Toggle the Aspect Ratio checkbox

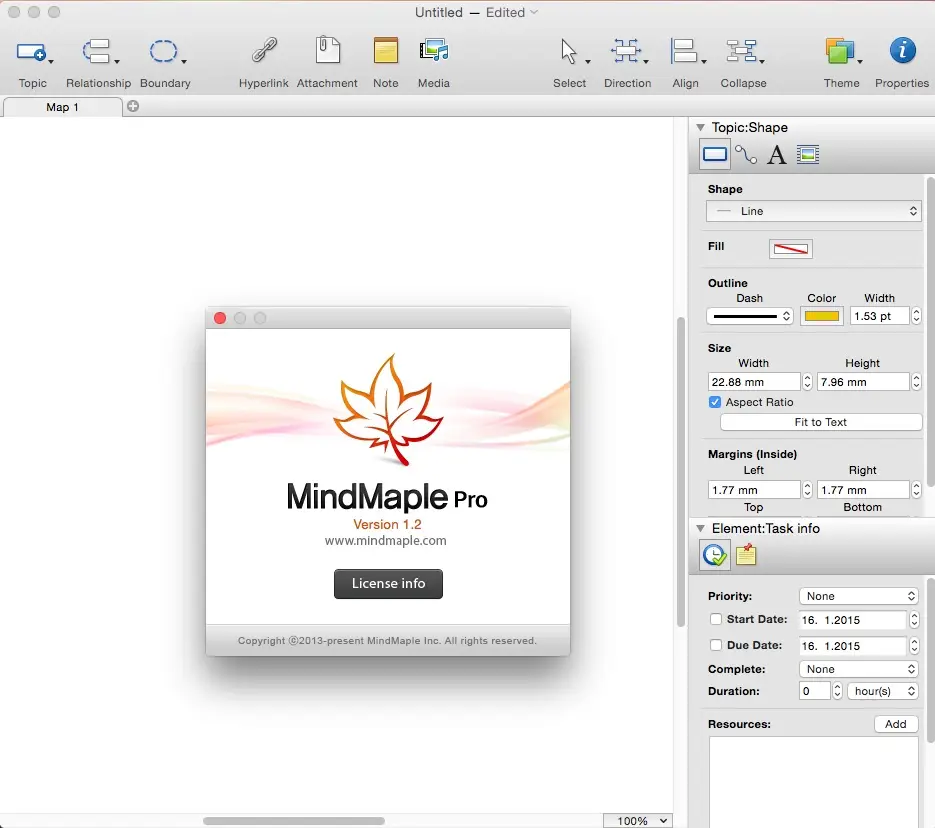(715, 402)
